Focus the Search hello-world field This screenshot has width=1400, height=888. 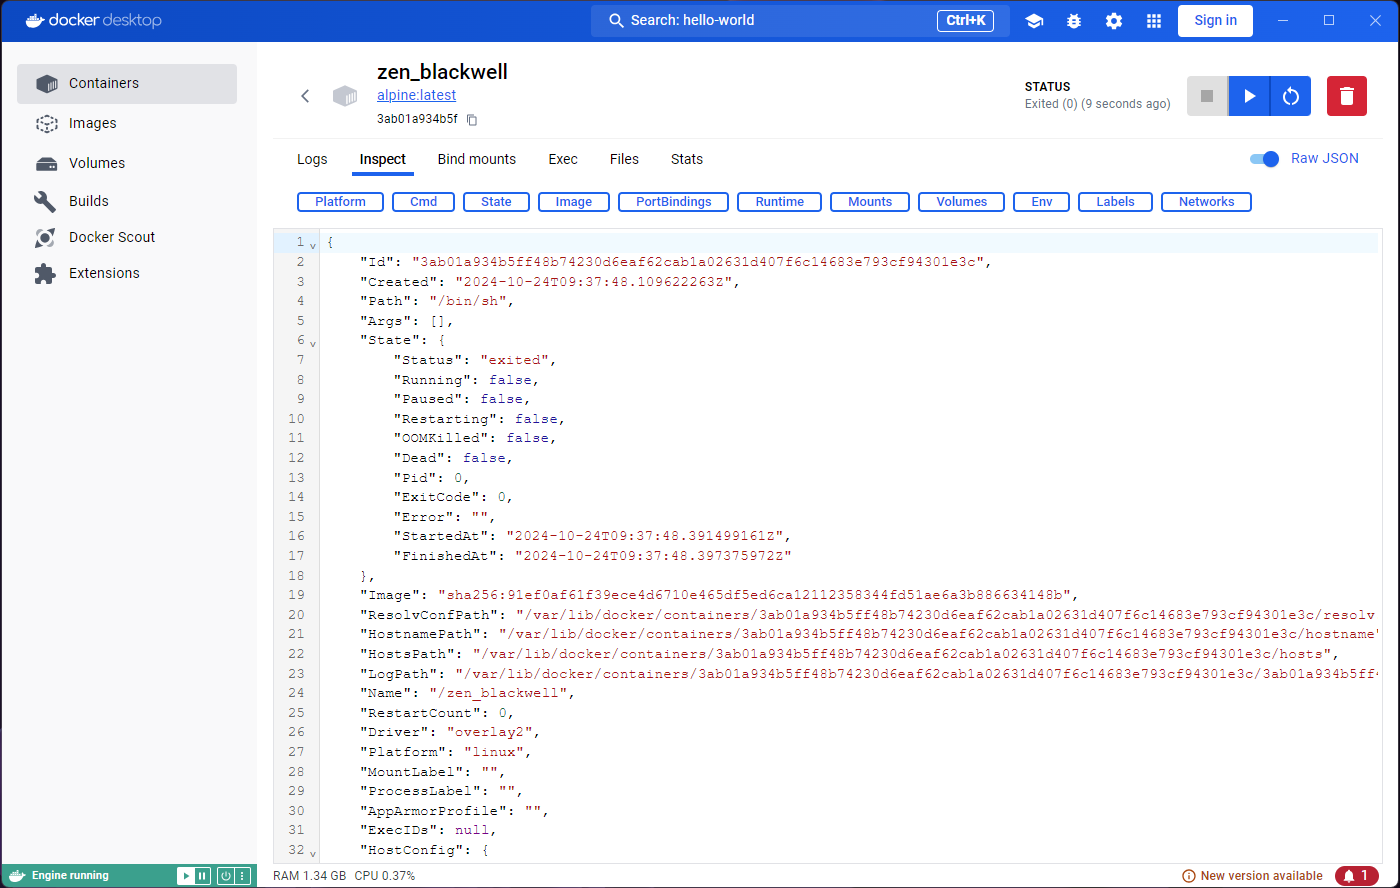click(800, 21)
